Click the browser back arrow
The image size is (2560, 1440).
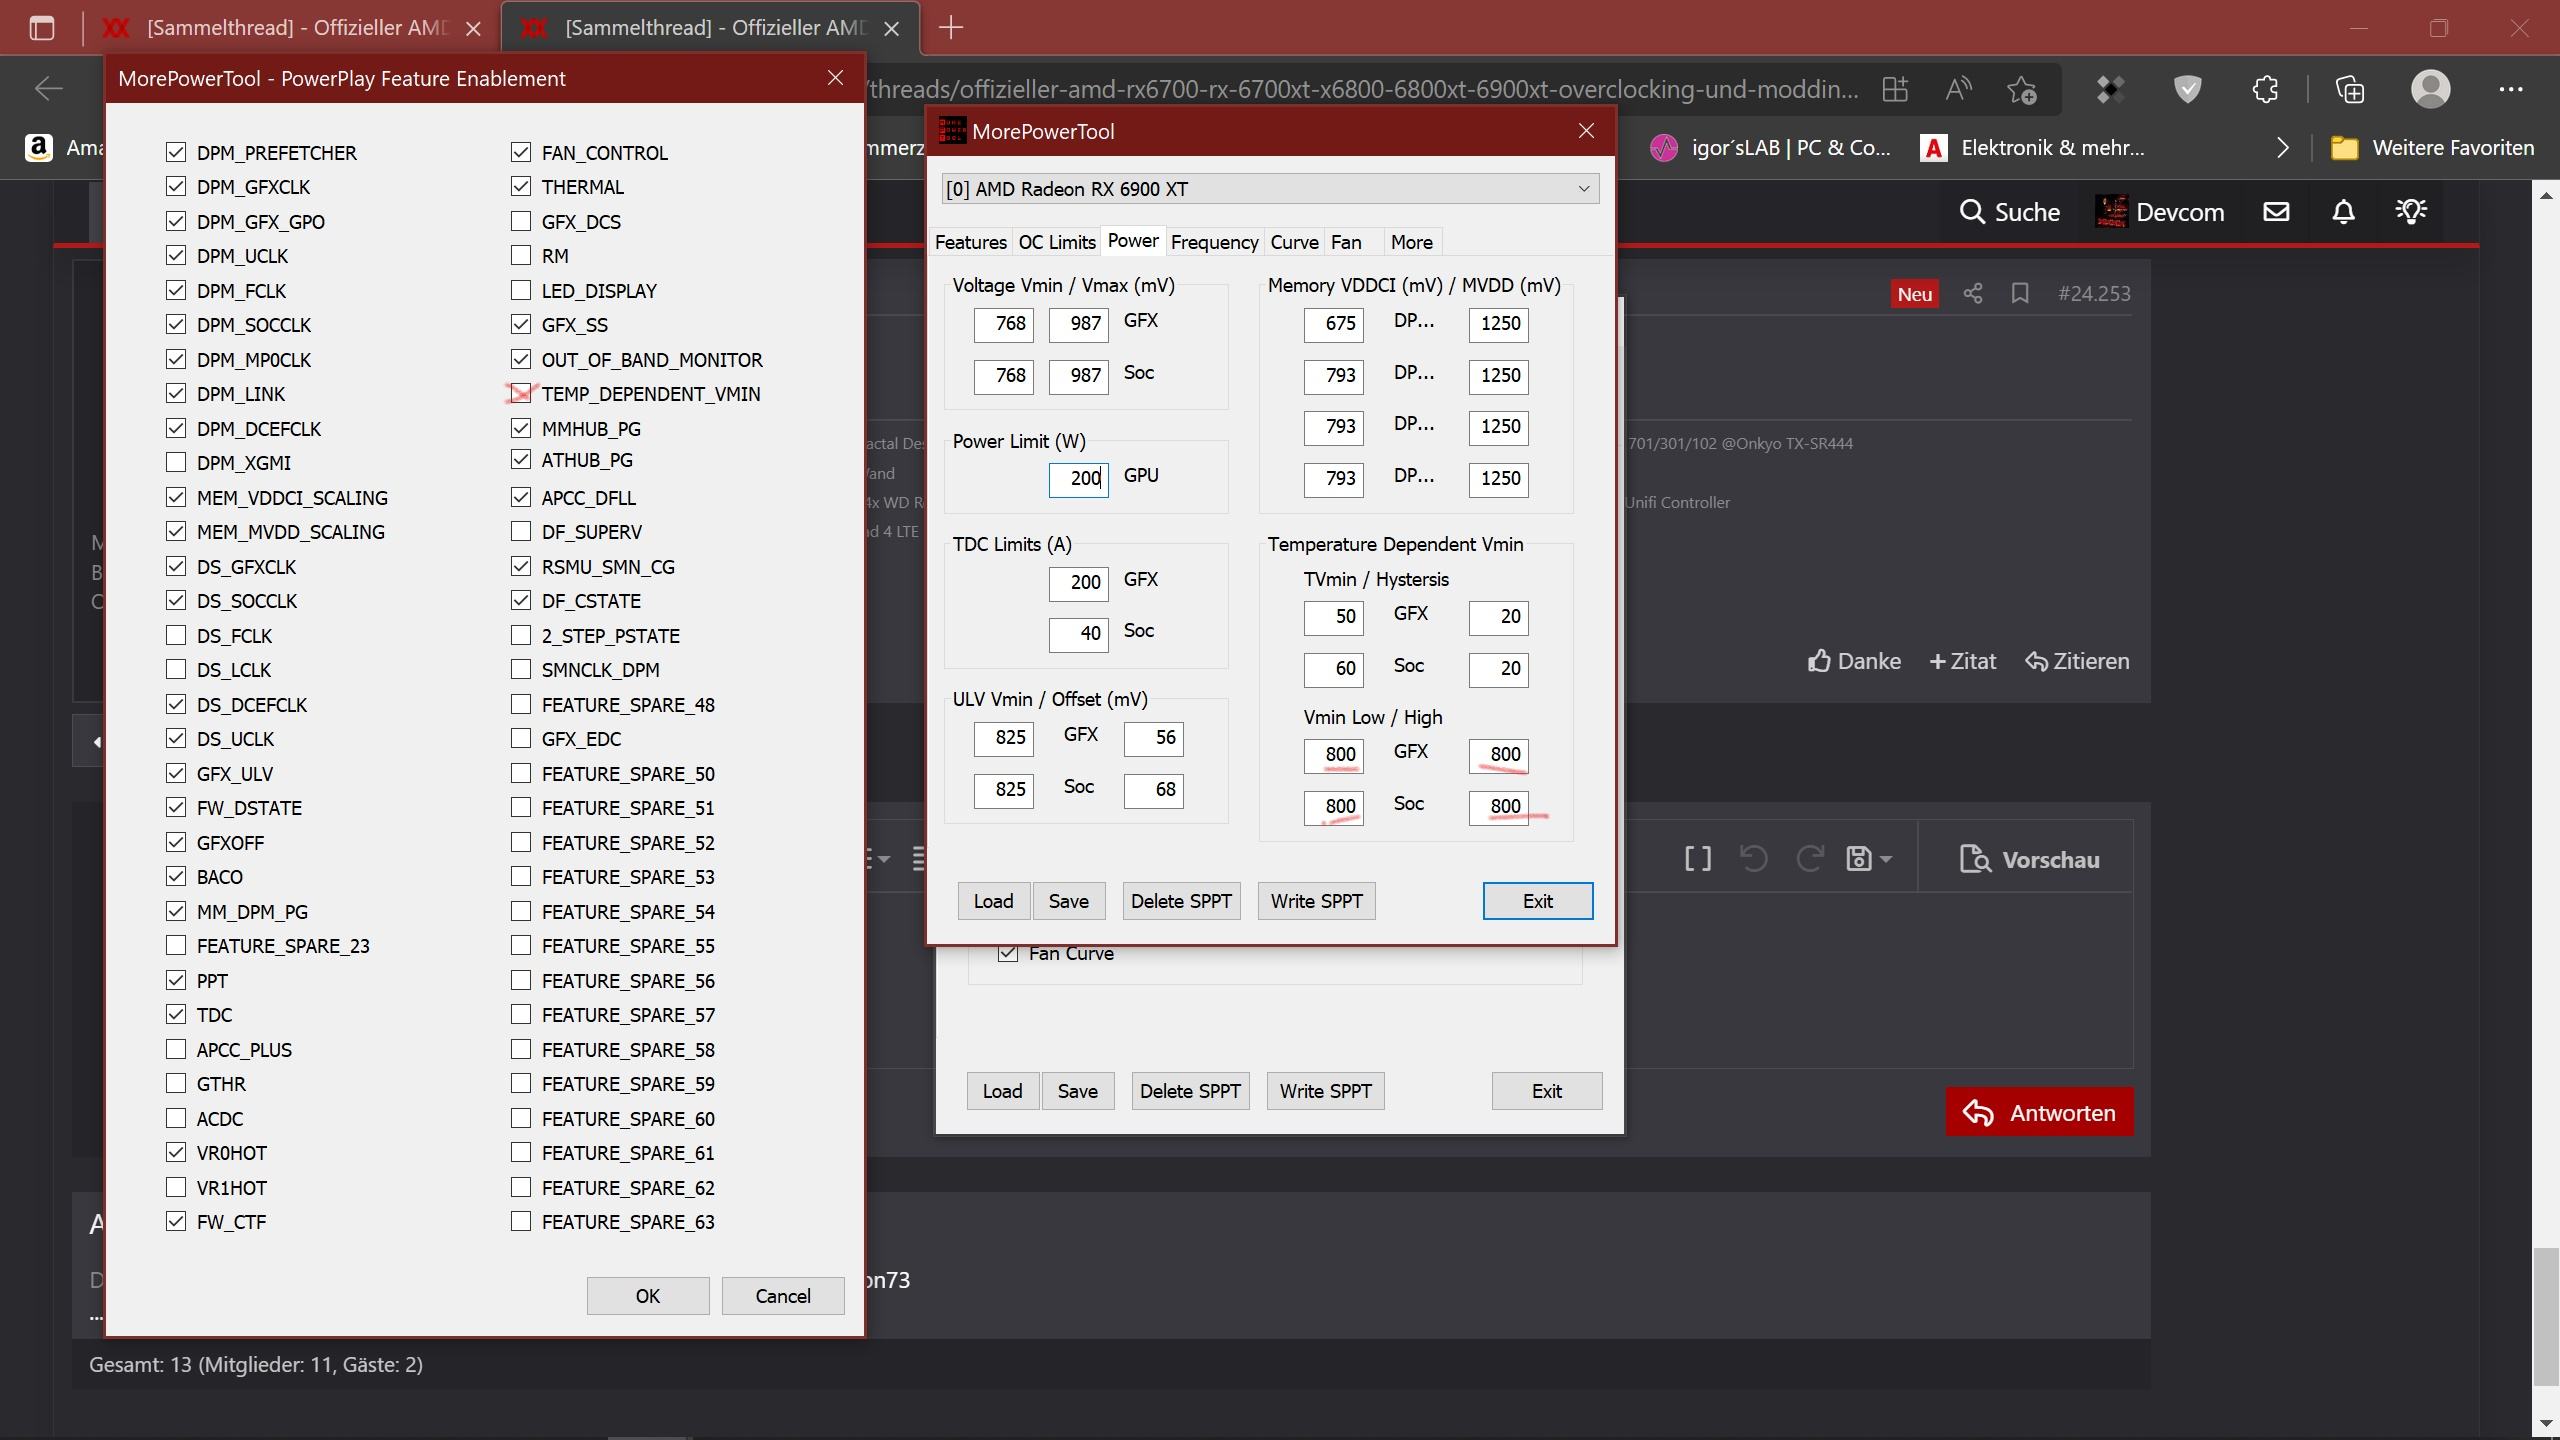pos(48,89)
